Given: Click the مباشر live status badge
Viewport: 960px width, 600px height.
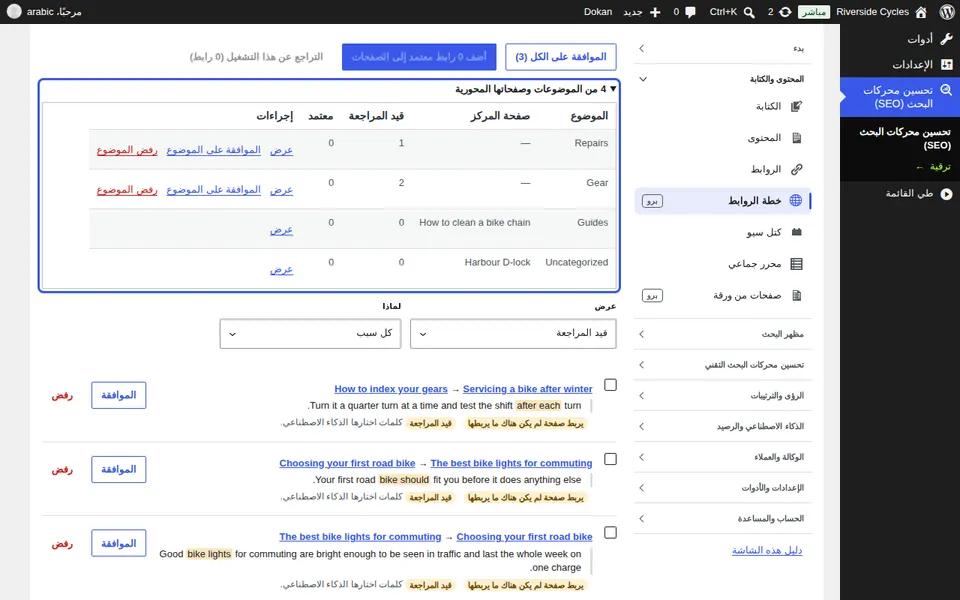Looking at the screenshot, I should click(814, 12).
